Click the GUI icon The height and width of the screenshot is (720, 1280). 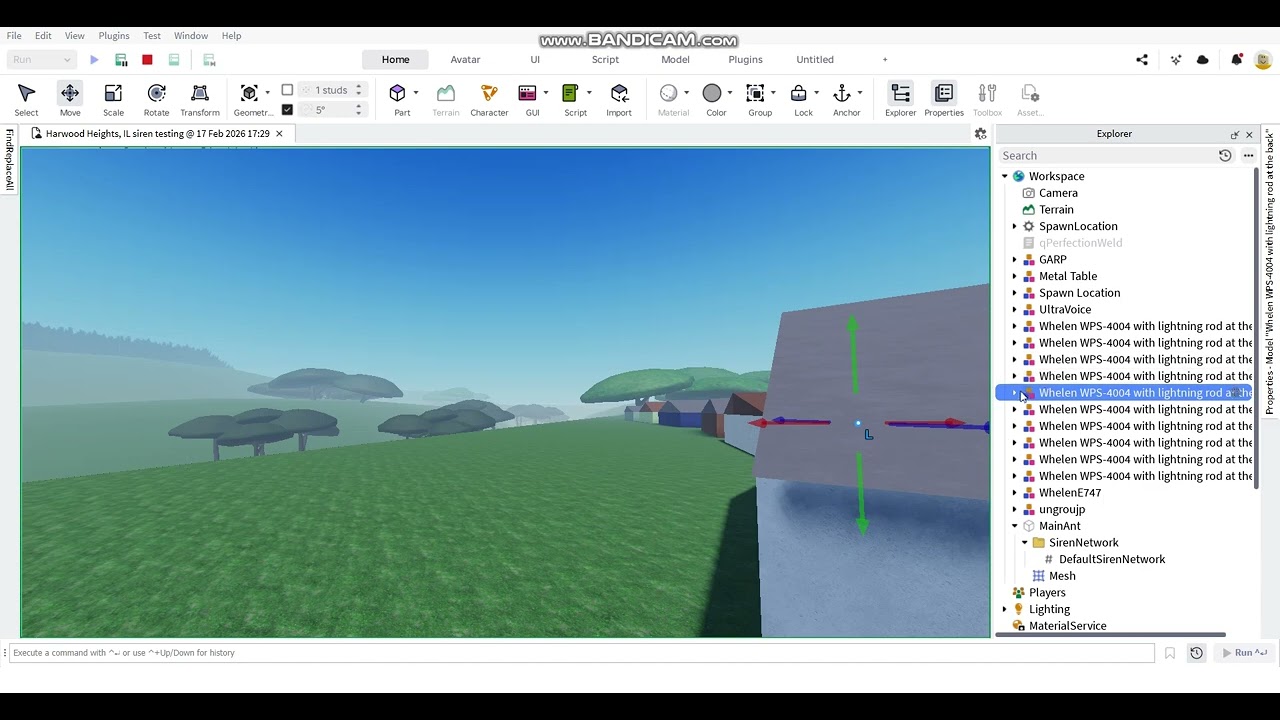pyautogui.click(x=527, y=93)
